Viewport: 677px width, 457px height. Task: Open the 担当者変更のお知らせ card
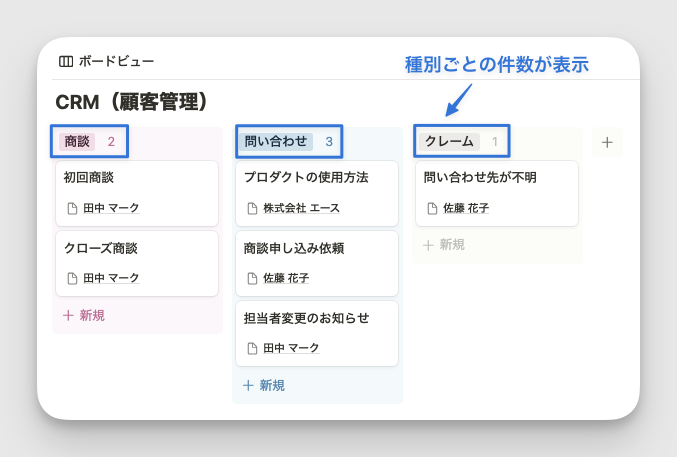tap(317, 333)
